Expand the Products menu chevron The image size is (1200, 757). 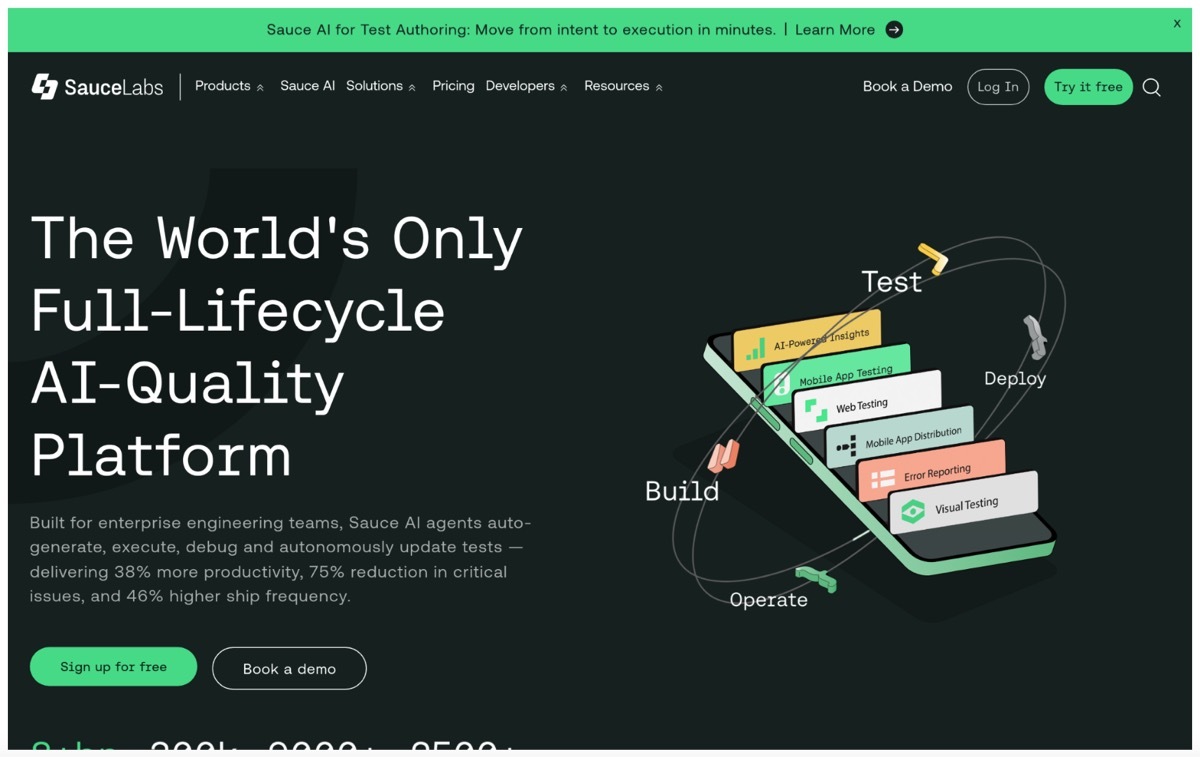260,88
